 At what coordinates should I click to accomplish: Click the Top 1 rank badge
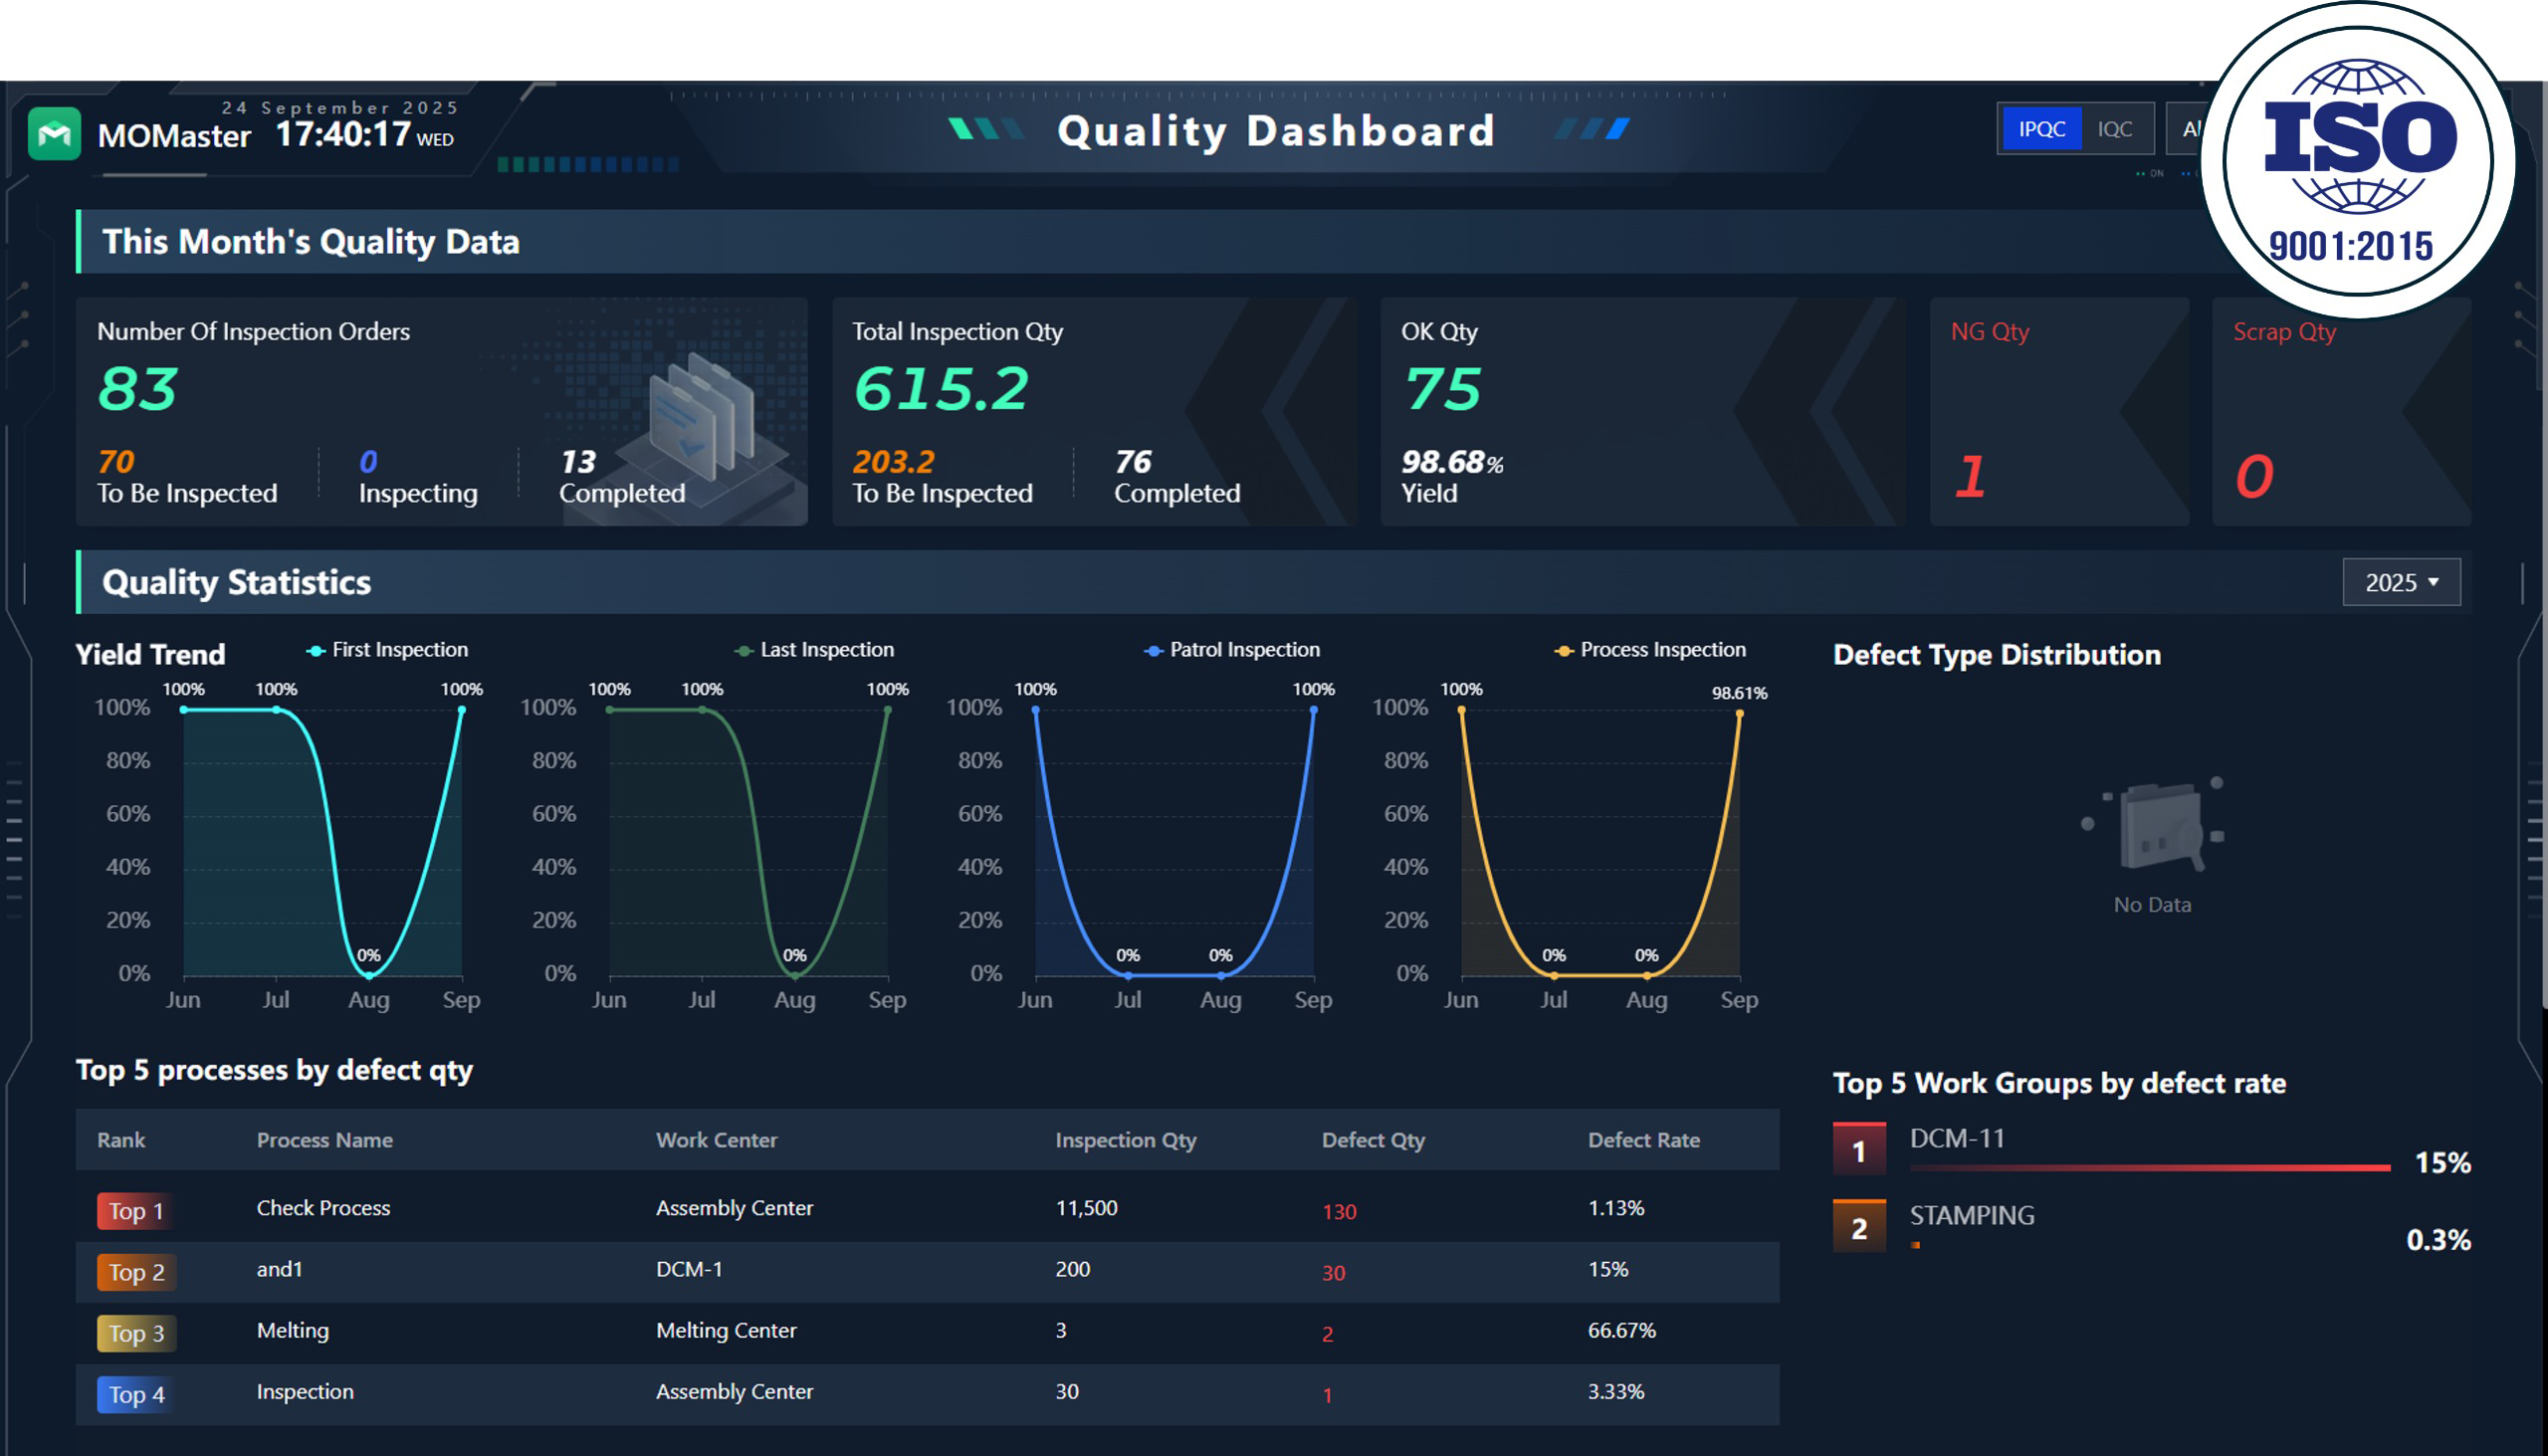136,1210
